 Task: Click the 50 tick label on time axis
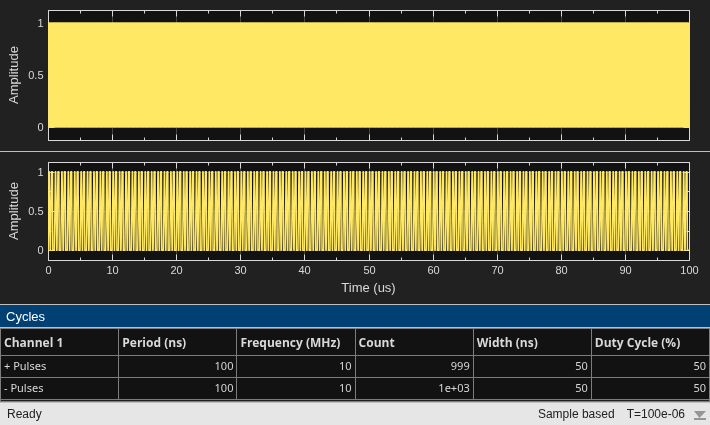(x=369, y=270)
